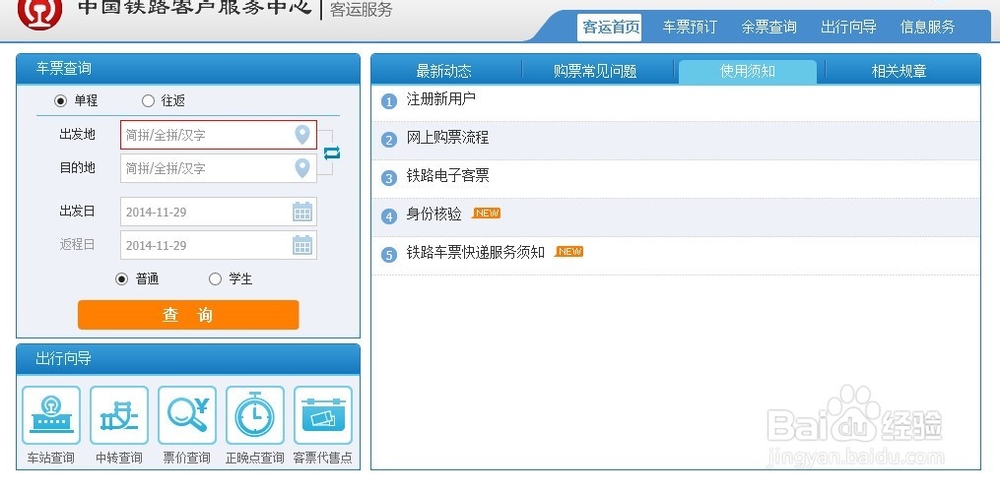Image resolution: width=1000 pixels, height=491 pixels.
Task: Open the 正晚点查询 punctuality clock icon
Action: tap(255, 415)
